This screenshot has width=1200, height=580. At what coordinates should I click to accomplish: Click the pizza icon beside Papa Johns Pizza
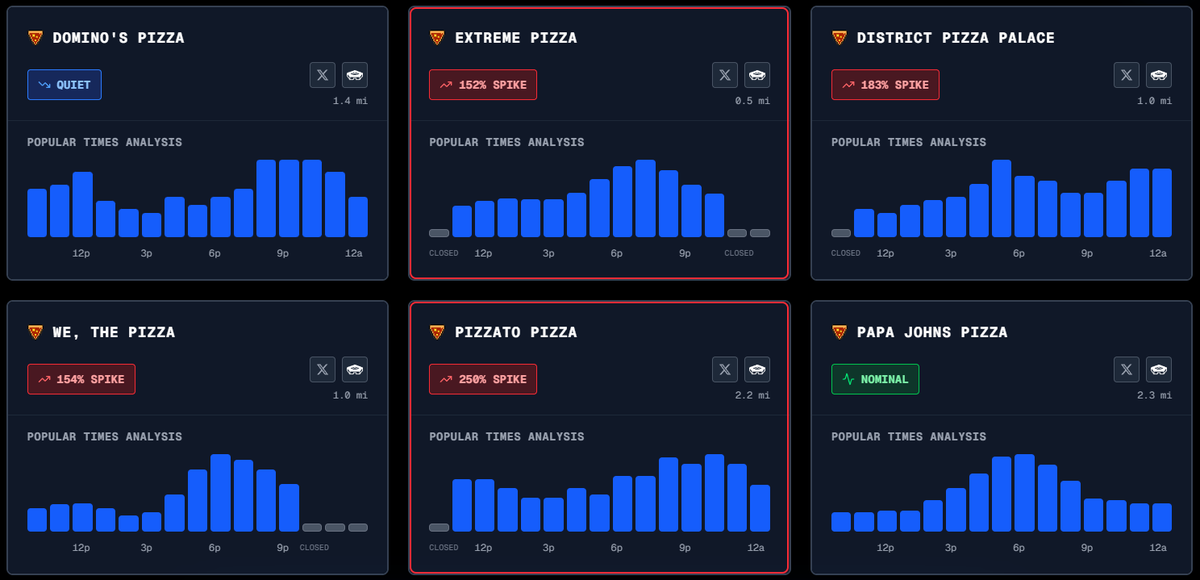tap(839, 332)
